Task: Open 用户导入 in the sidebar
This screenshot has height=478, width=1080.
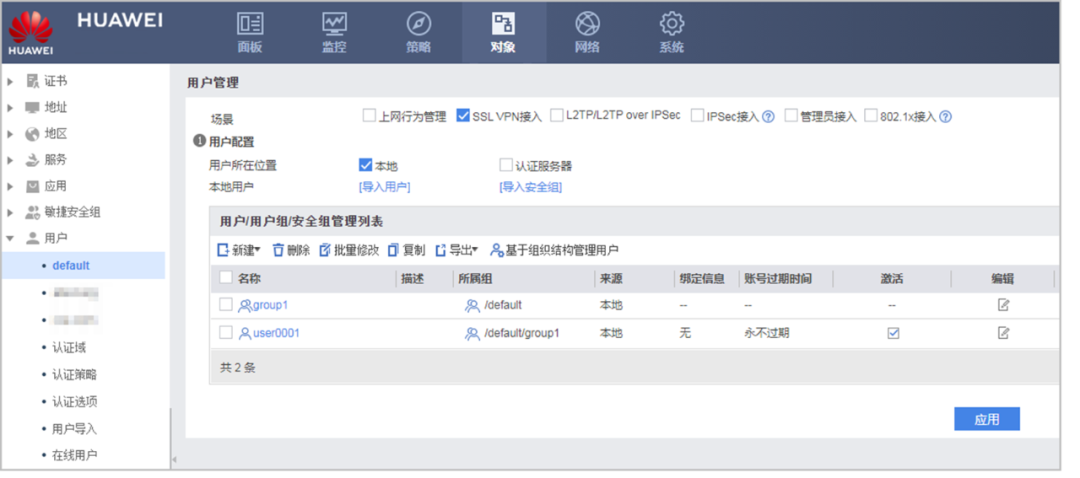Action: [x=74, y=429]
